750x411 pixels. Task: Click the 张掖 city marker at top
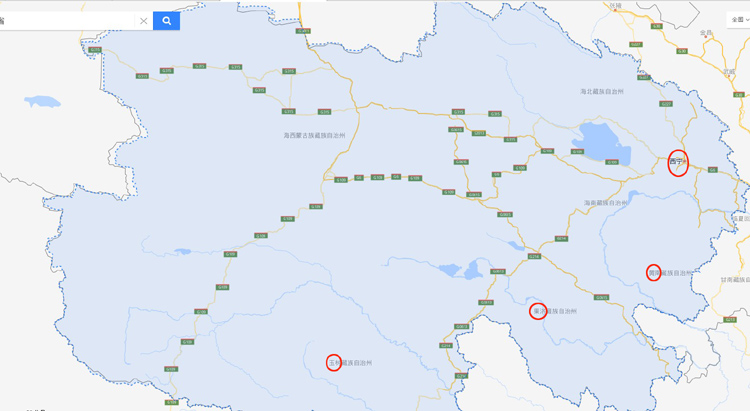pos(616,6)
